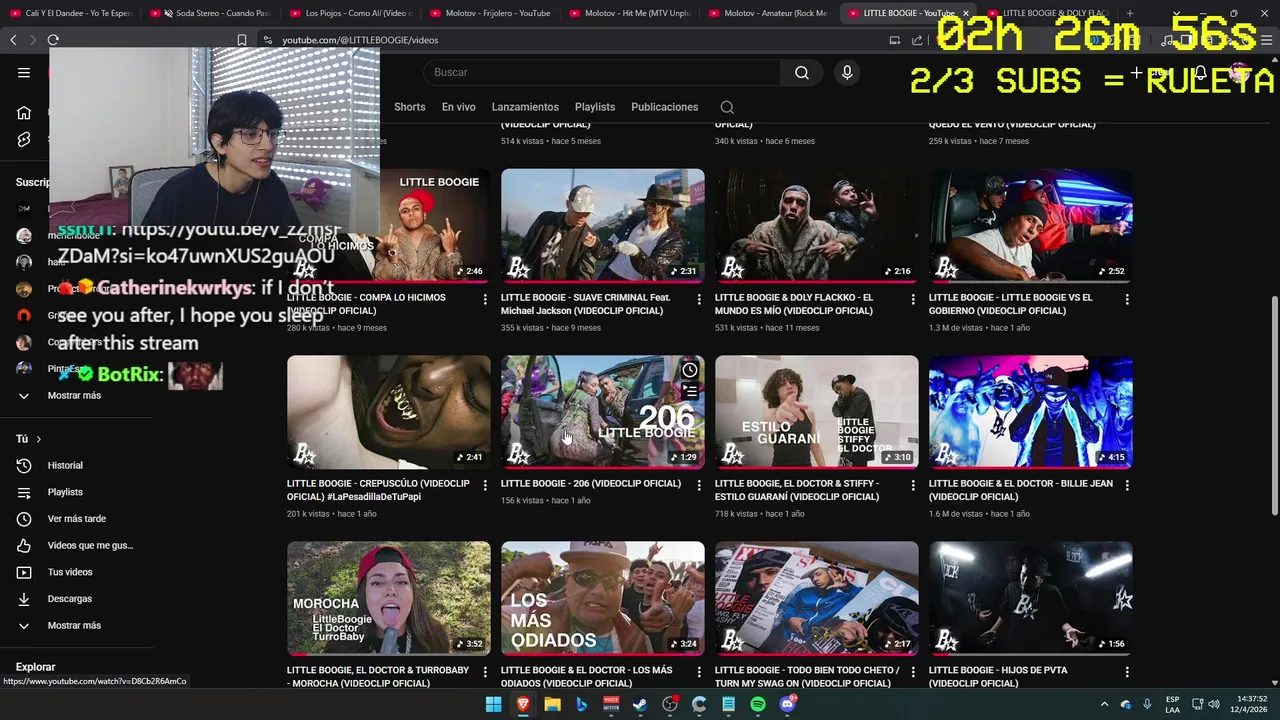This screenshot has height=720, width=1280.
Task: Open the channel search magnifier icon
Action: tap(727, 107)
